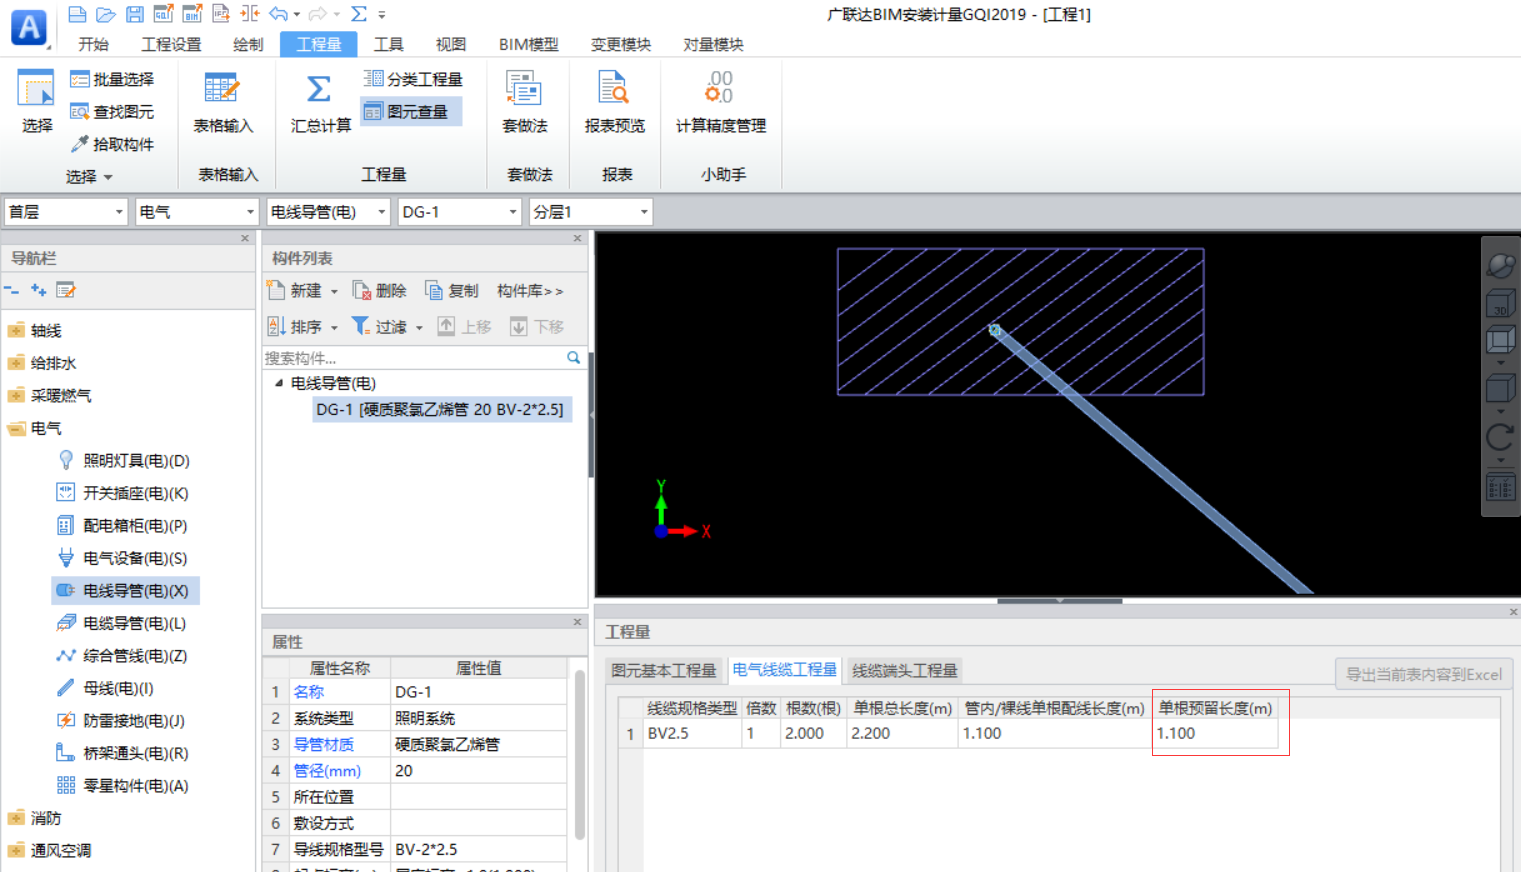This screenshot has width=1521, height=872.
Task: Open the 首层 floor dropdown
Action: pos(119,212)
